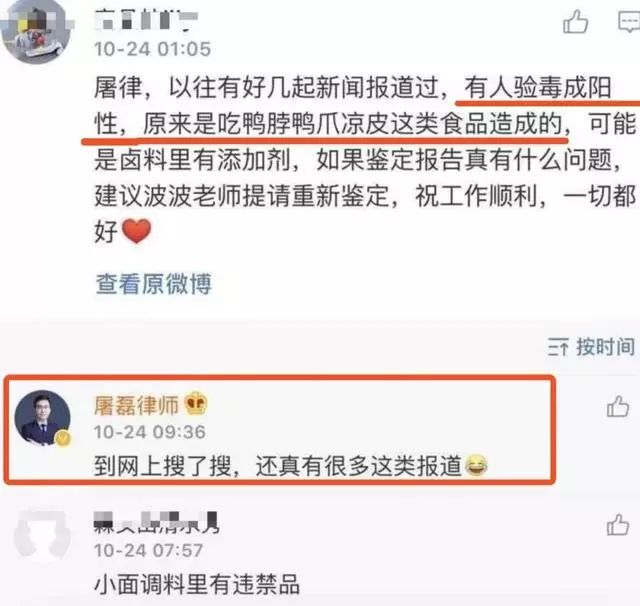Click the crown badge beside 屠磊律师
This screenshot has width=640, height=606.
click(x=196, y=404)
